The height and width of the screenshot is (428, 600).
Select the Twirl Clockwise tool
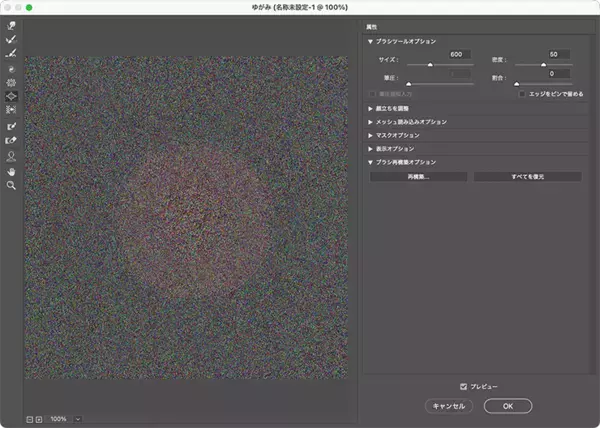[x=11, y=69]
